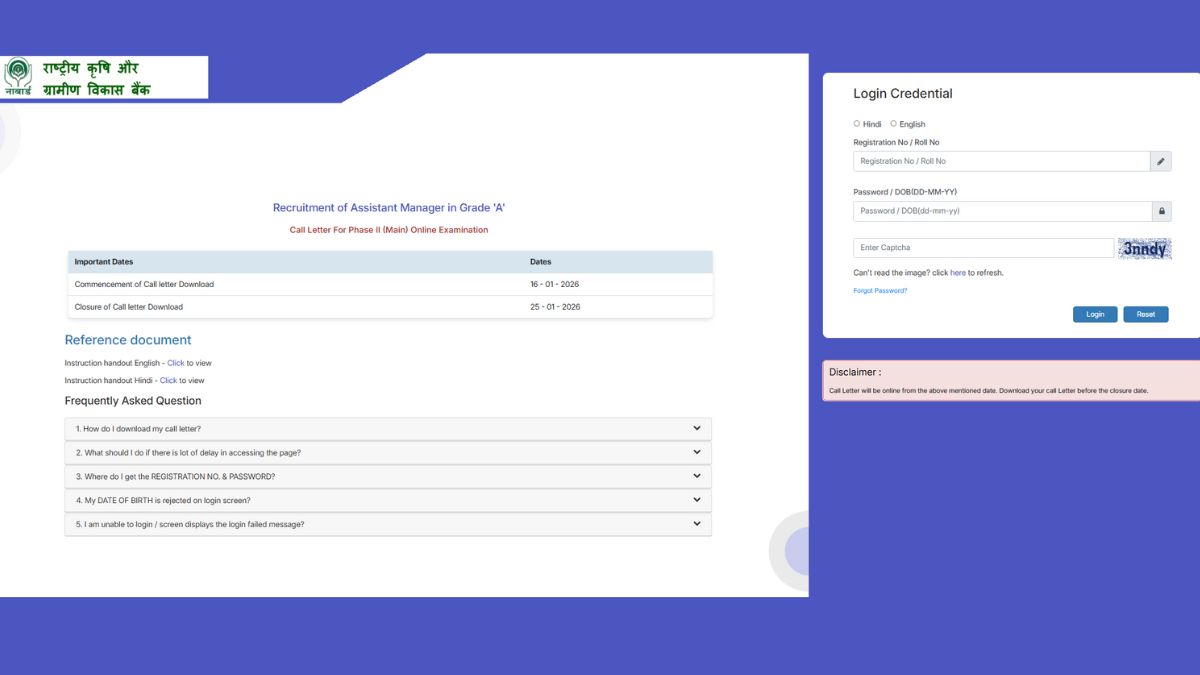Open the Hindi instruction handout link
This screenshot has height=675, width=1200.
coord(168,381)
